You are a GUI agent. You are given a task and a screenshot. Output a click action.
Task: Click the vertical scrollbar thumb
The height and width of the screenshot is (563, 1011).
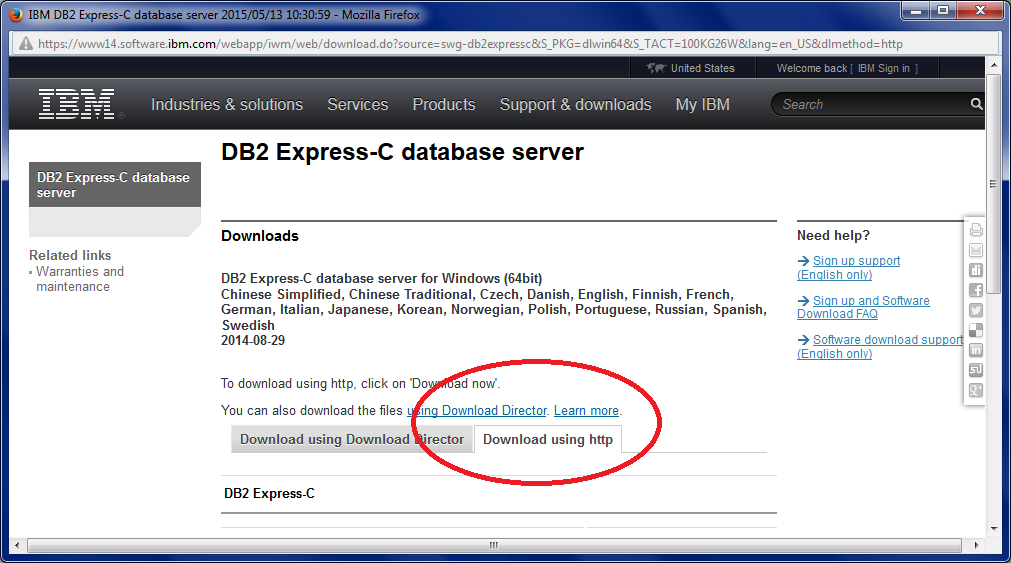[x=994, y=184]
